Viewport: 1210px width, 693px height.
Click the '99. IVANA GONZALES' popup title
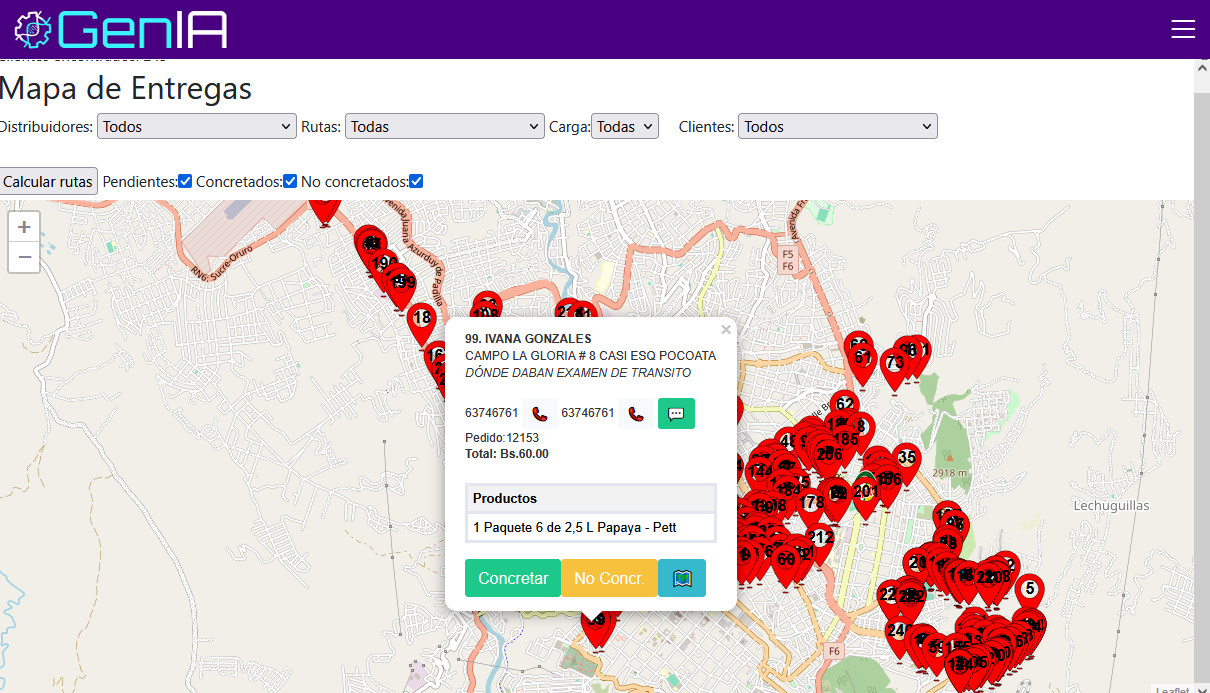point(528,339)
